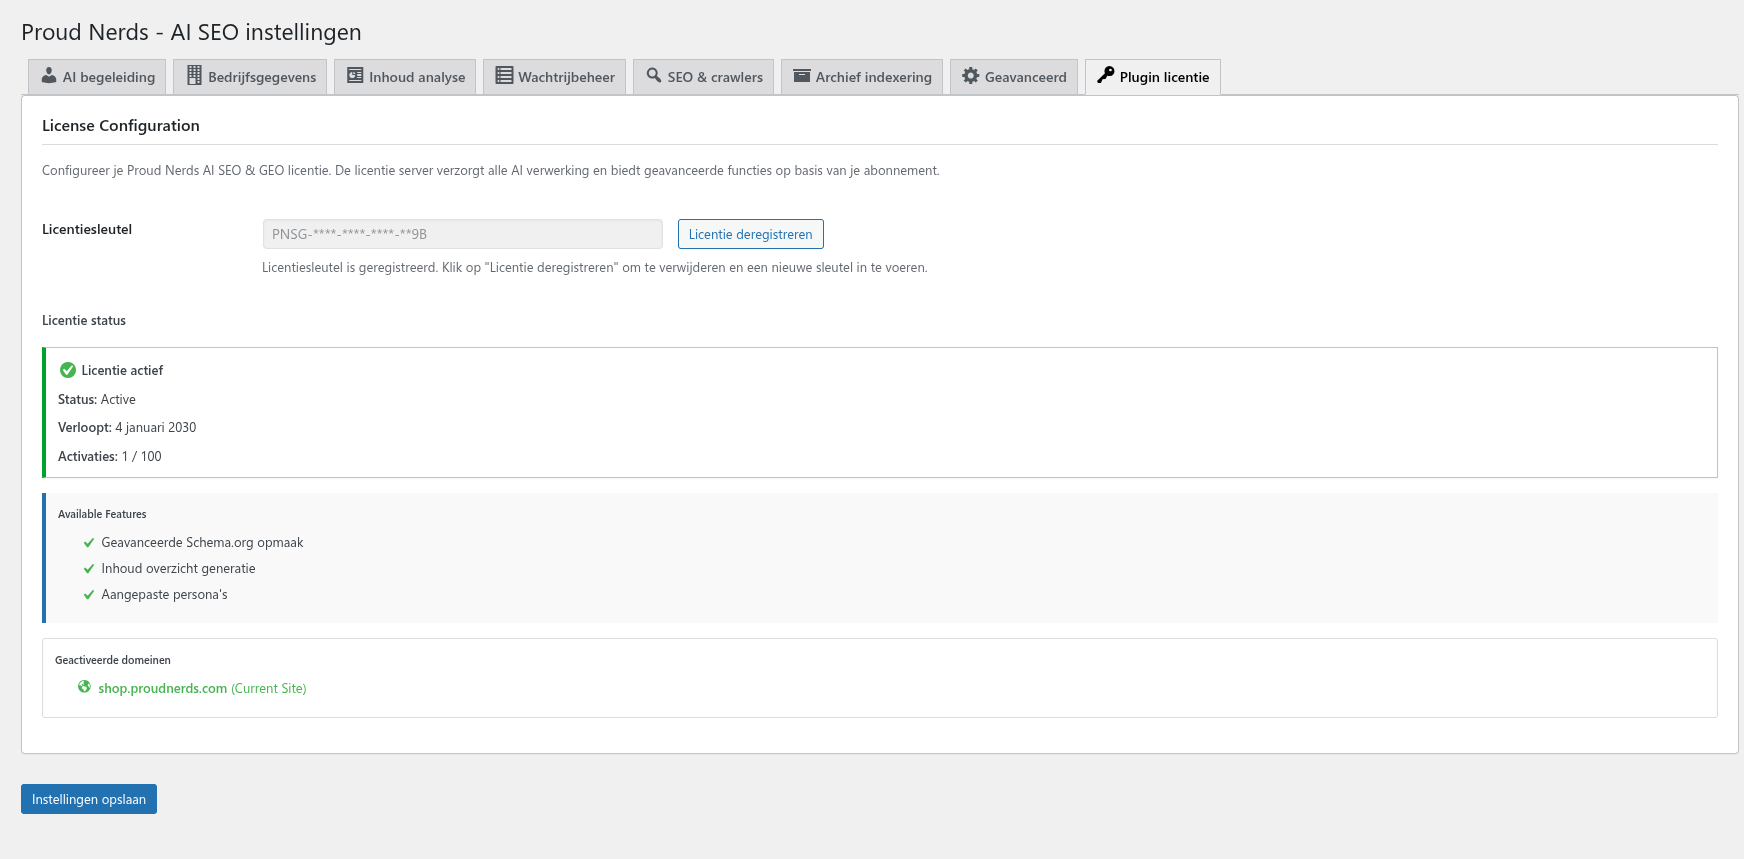Open the shop.proudnerds.com domain link
Viewport: 1744px width, 859px height.
click(163, 688)
